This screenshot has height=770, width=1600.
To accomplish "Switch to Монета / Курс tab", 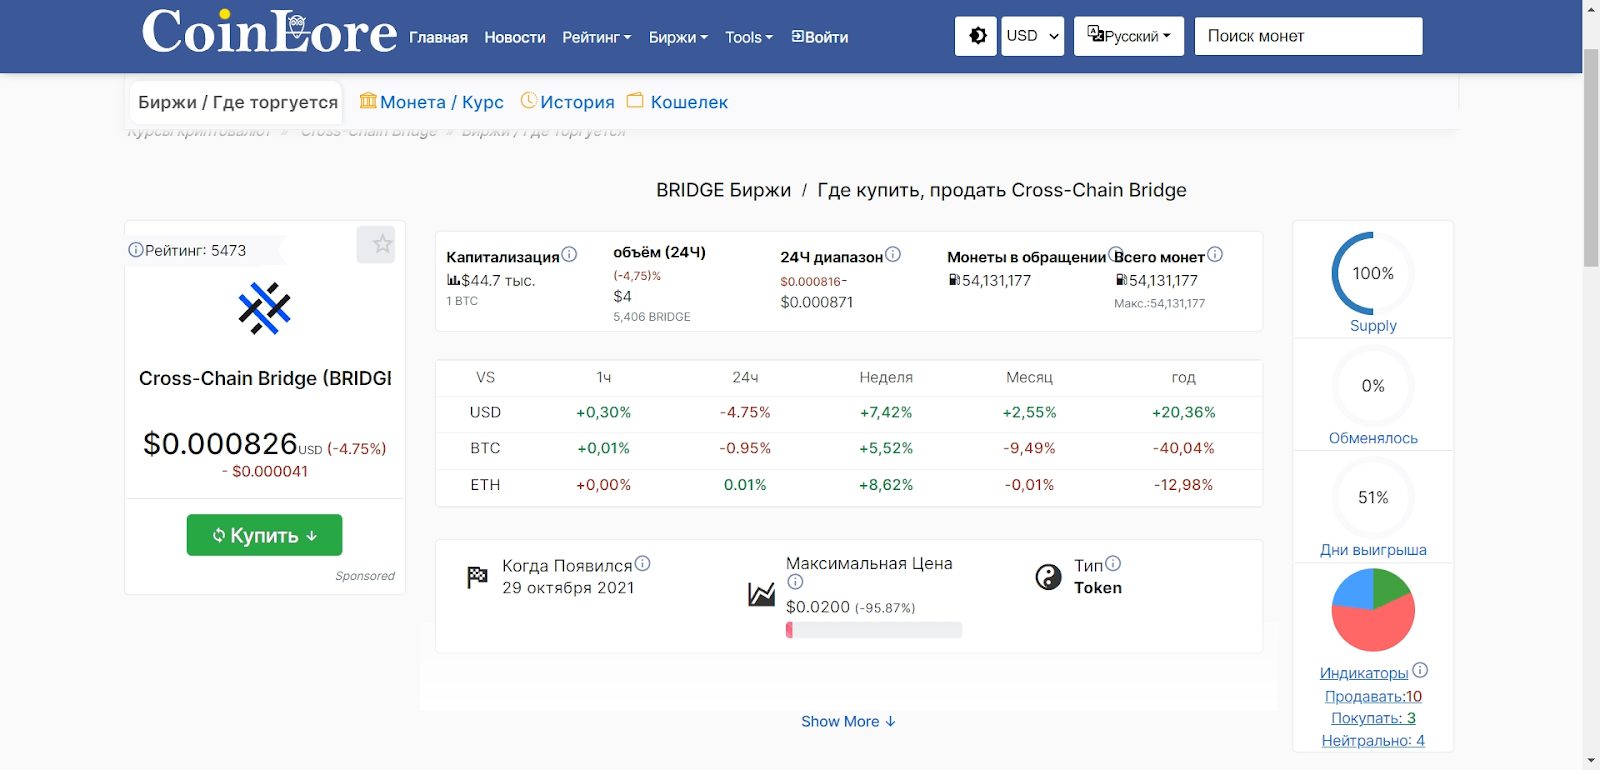I will pyautogui.click(x=432, y=102).
